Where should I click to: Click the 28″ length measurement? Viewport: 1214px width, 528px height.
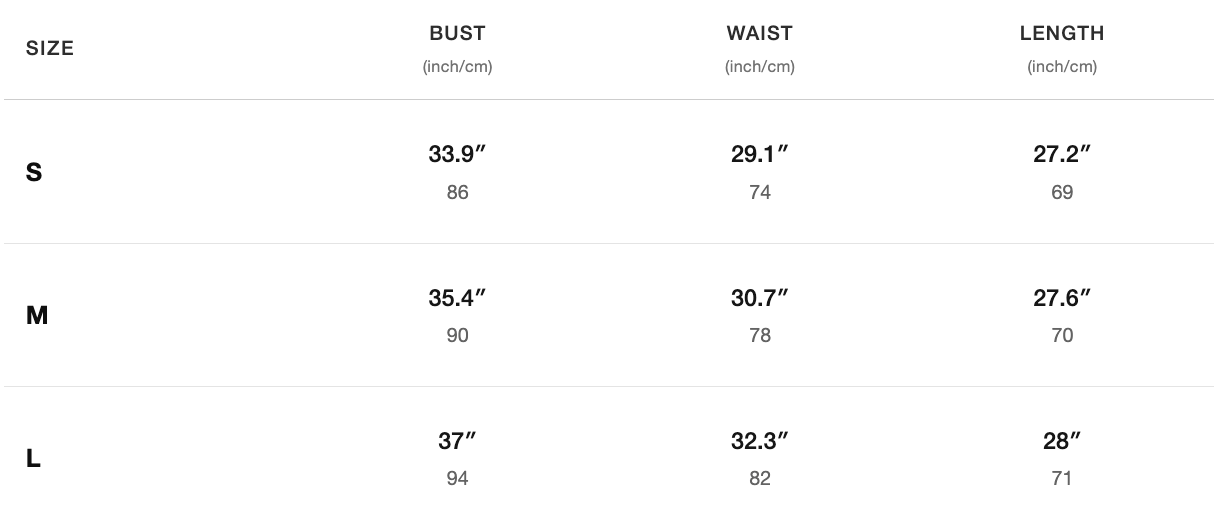click(1062, 441)
